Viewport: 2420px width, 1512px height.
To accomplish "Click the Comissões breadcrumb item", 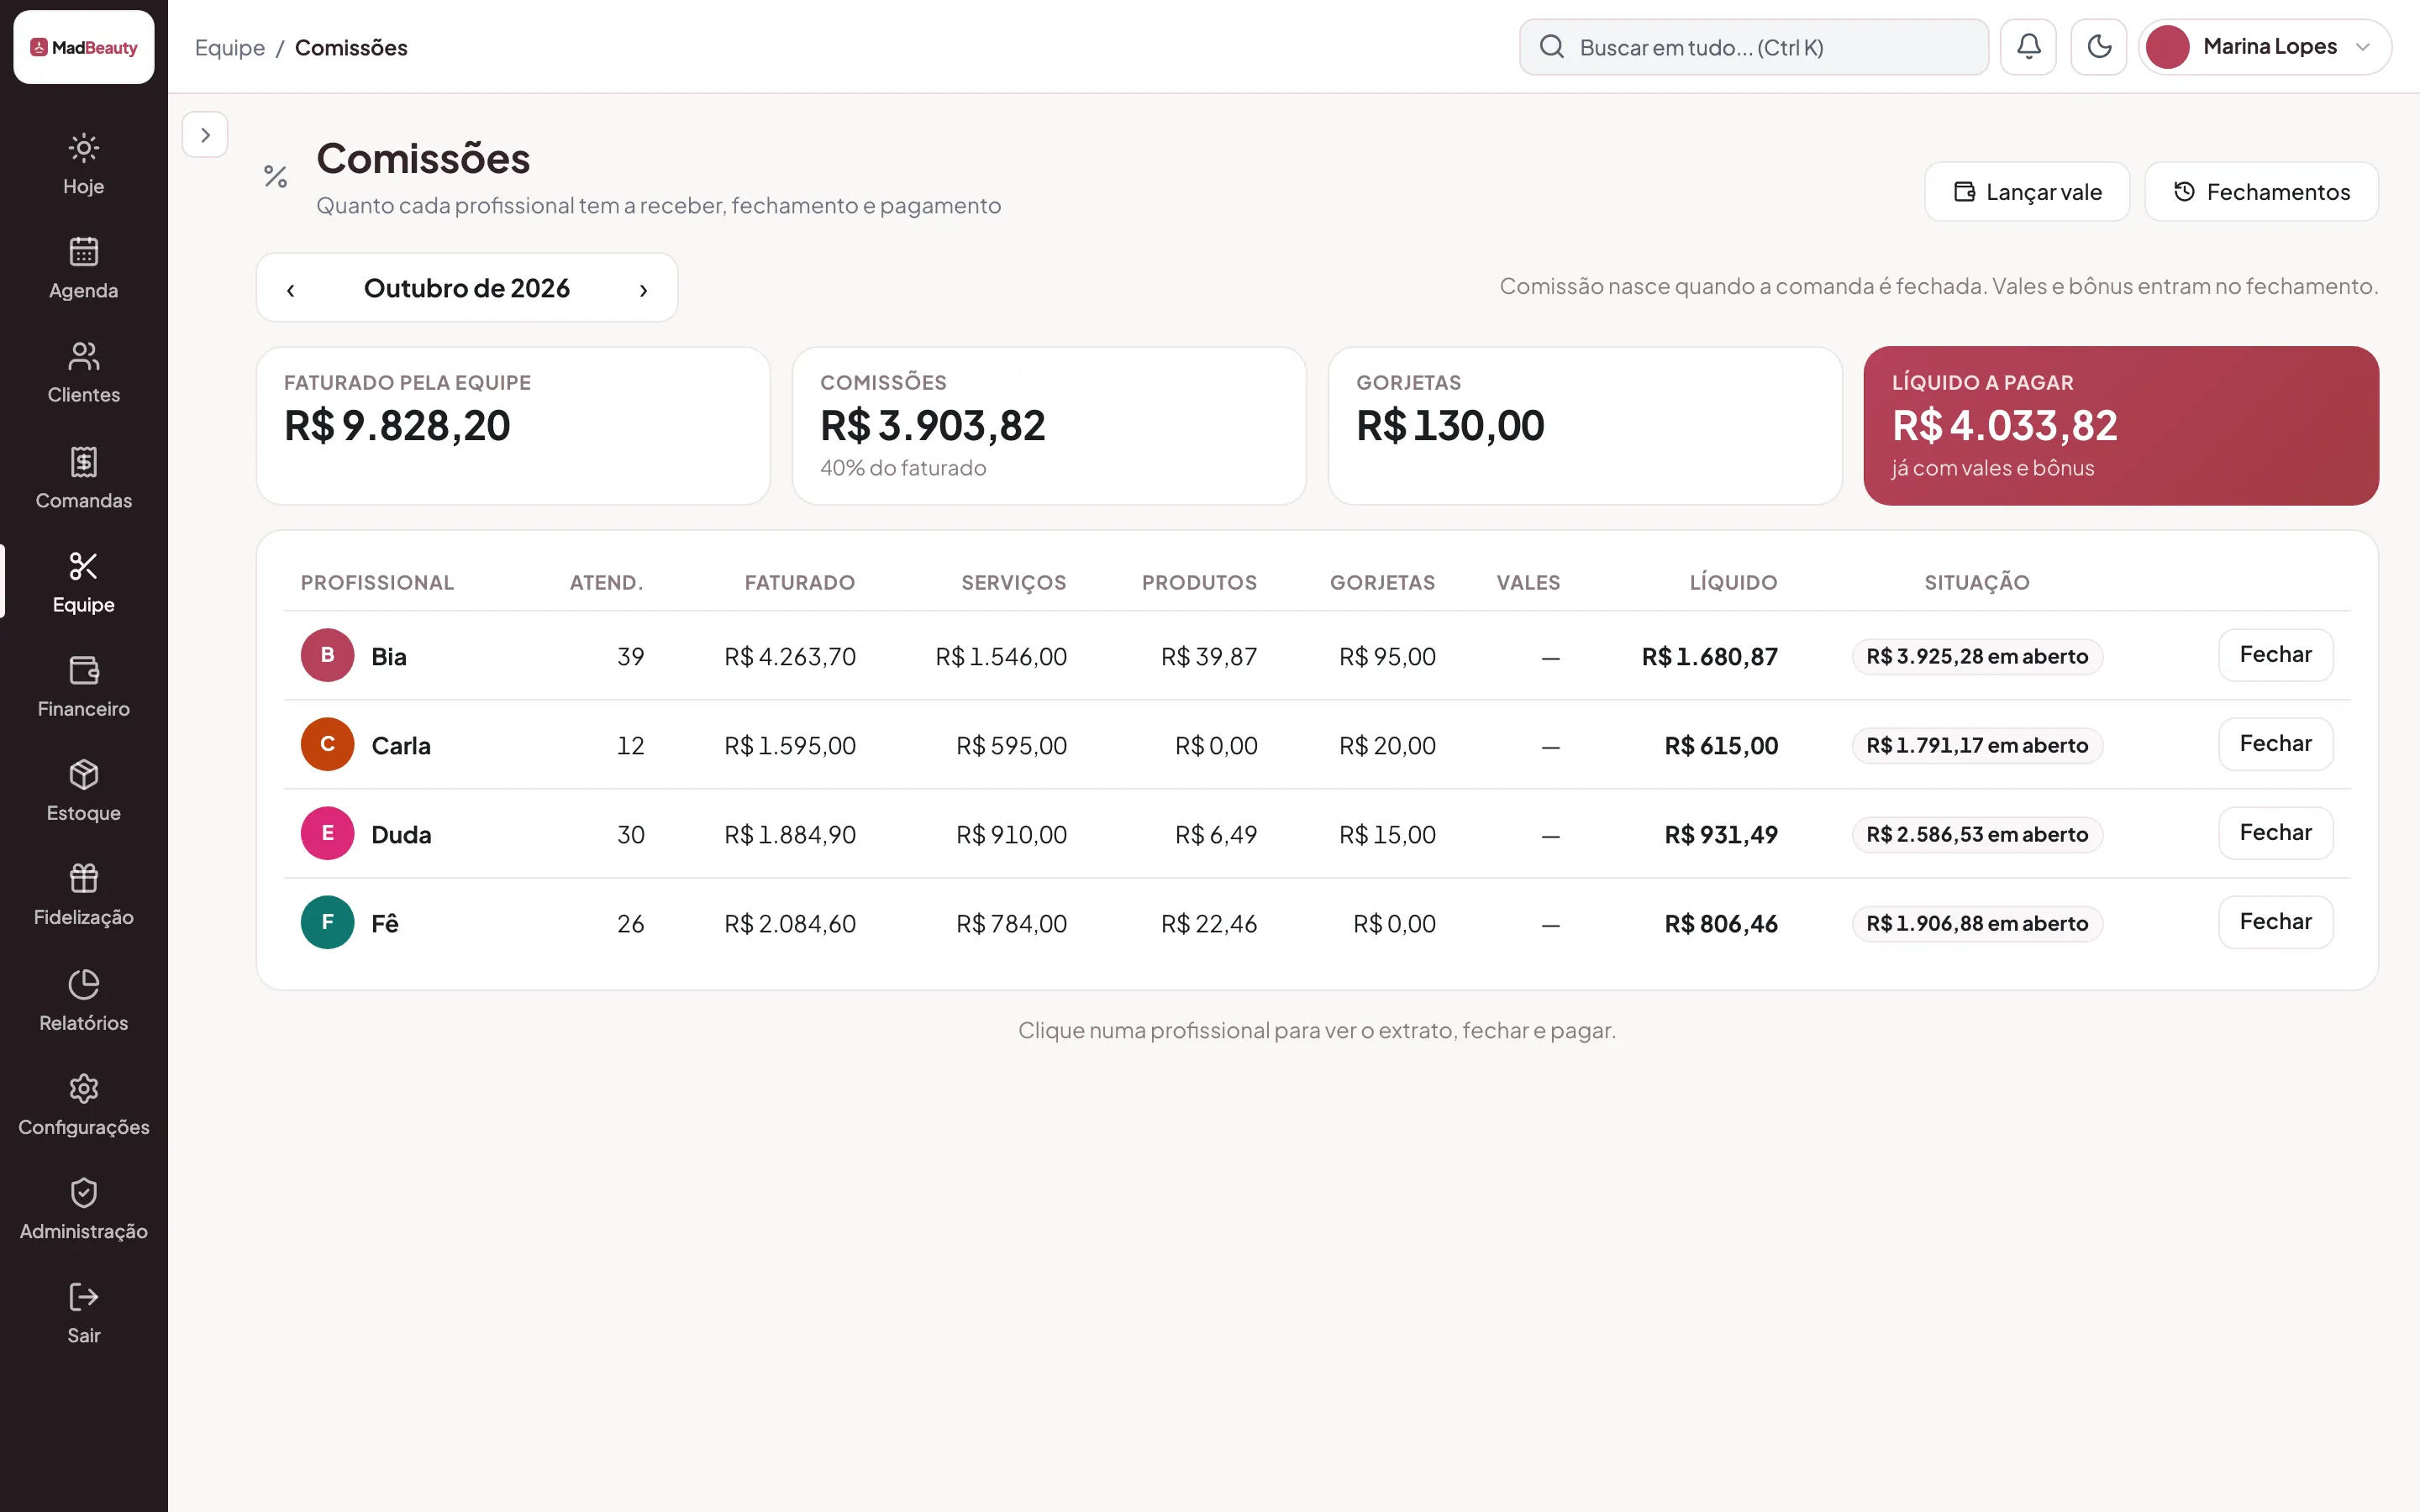I will click(x=351, y=48).
